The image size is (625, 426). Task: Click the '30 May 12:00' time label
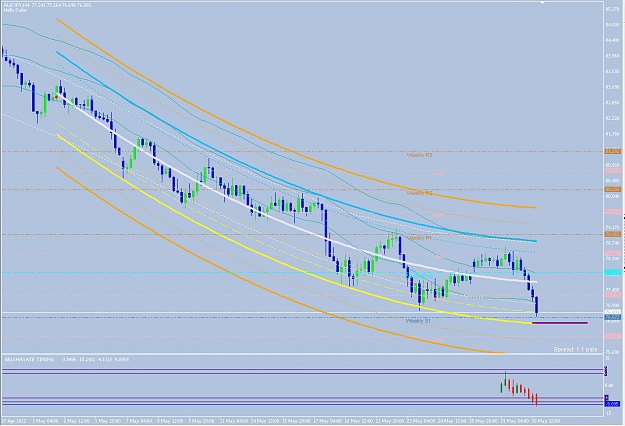(547, 421)
